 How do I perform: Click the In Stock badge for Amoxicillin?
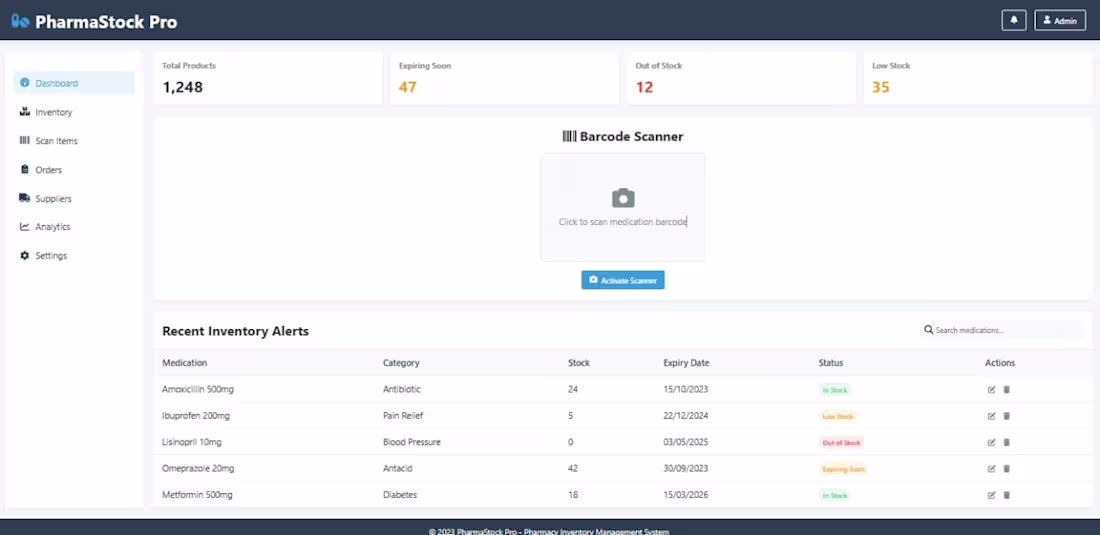835,390
